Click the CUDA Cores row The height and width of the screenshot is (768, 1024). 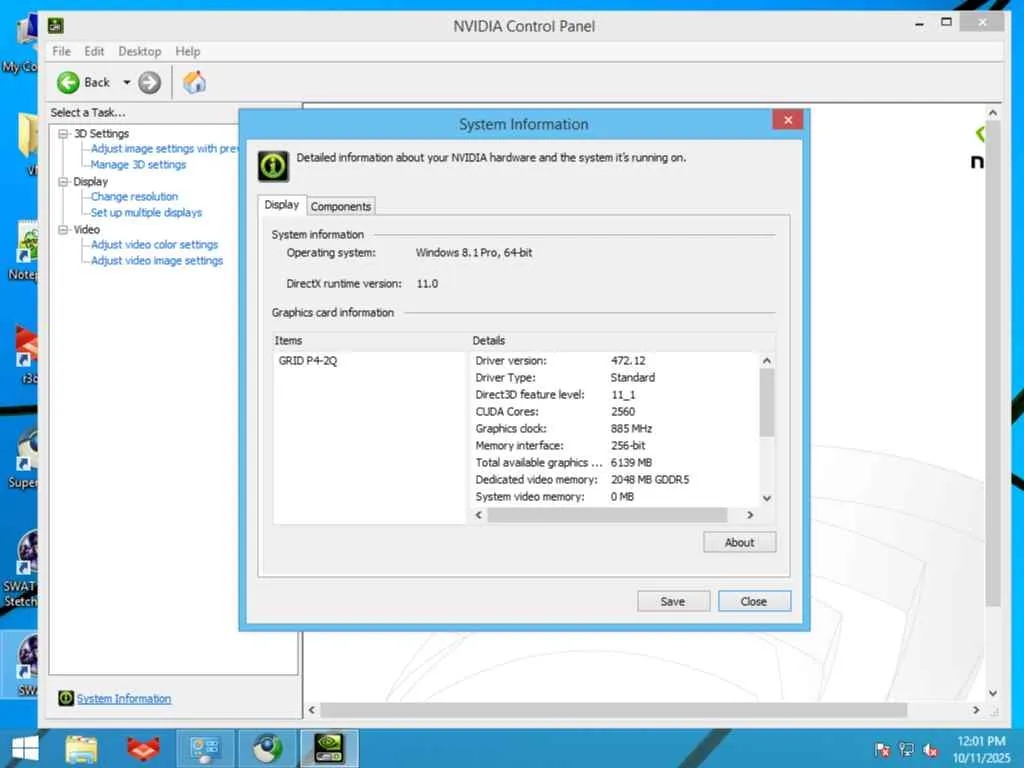tap(614, 411)
